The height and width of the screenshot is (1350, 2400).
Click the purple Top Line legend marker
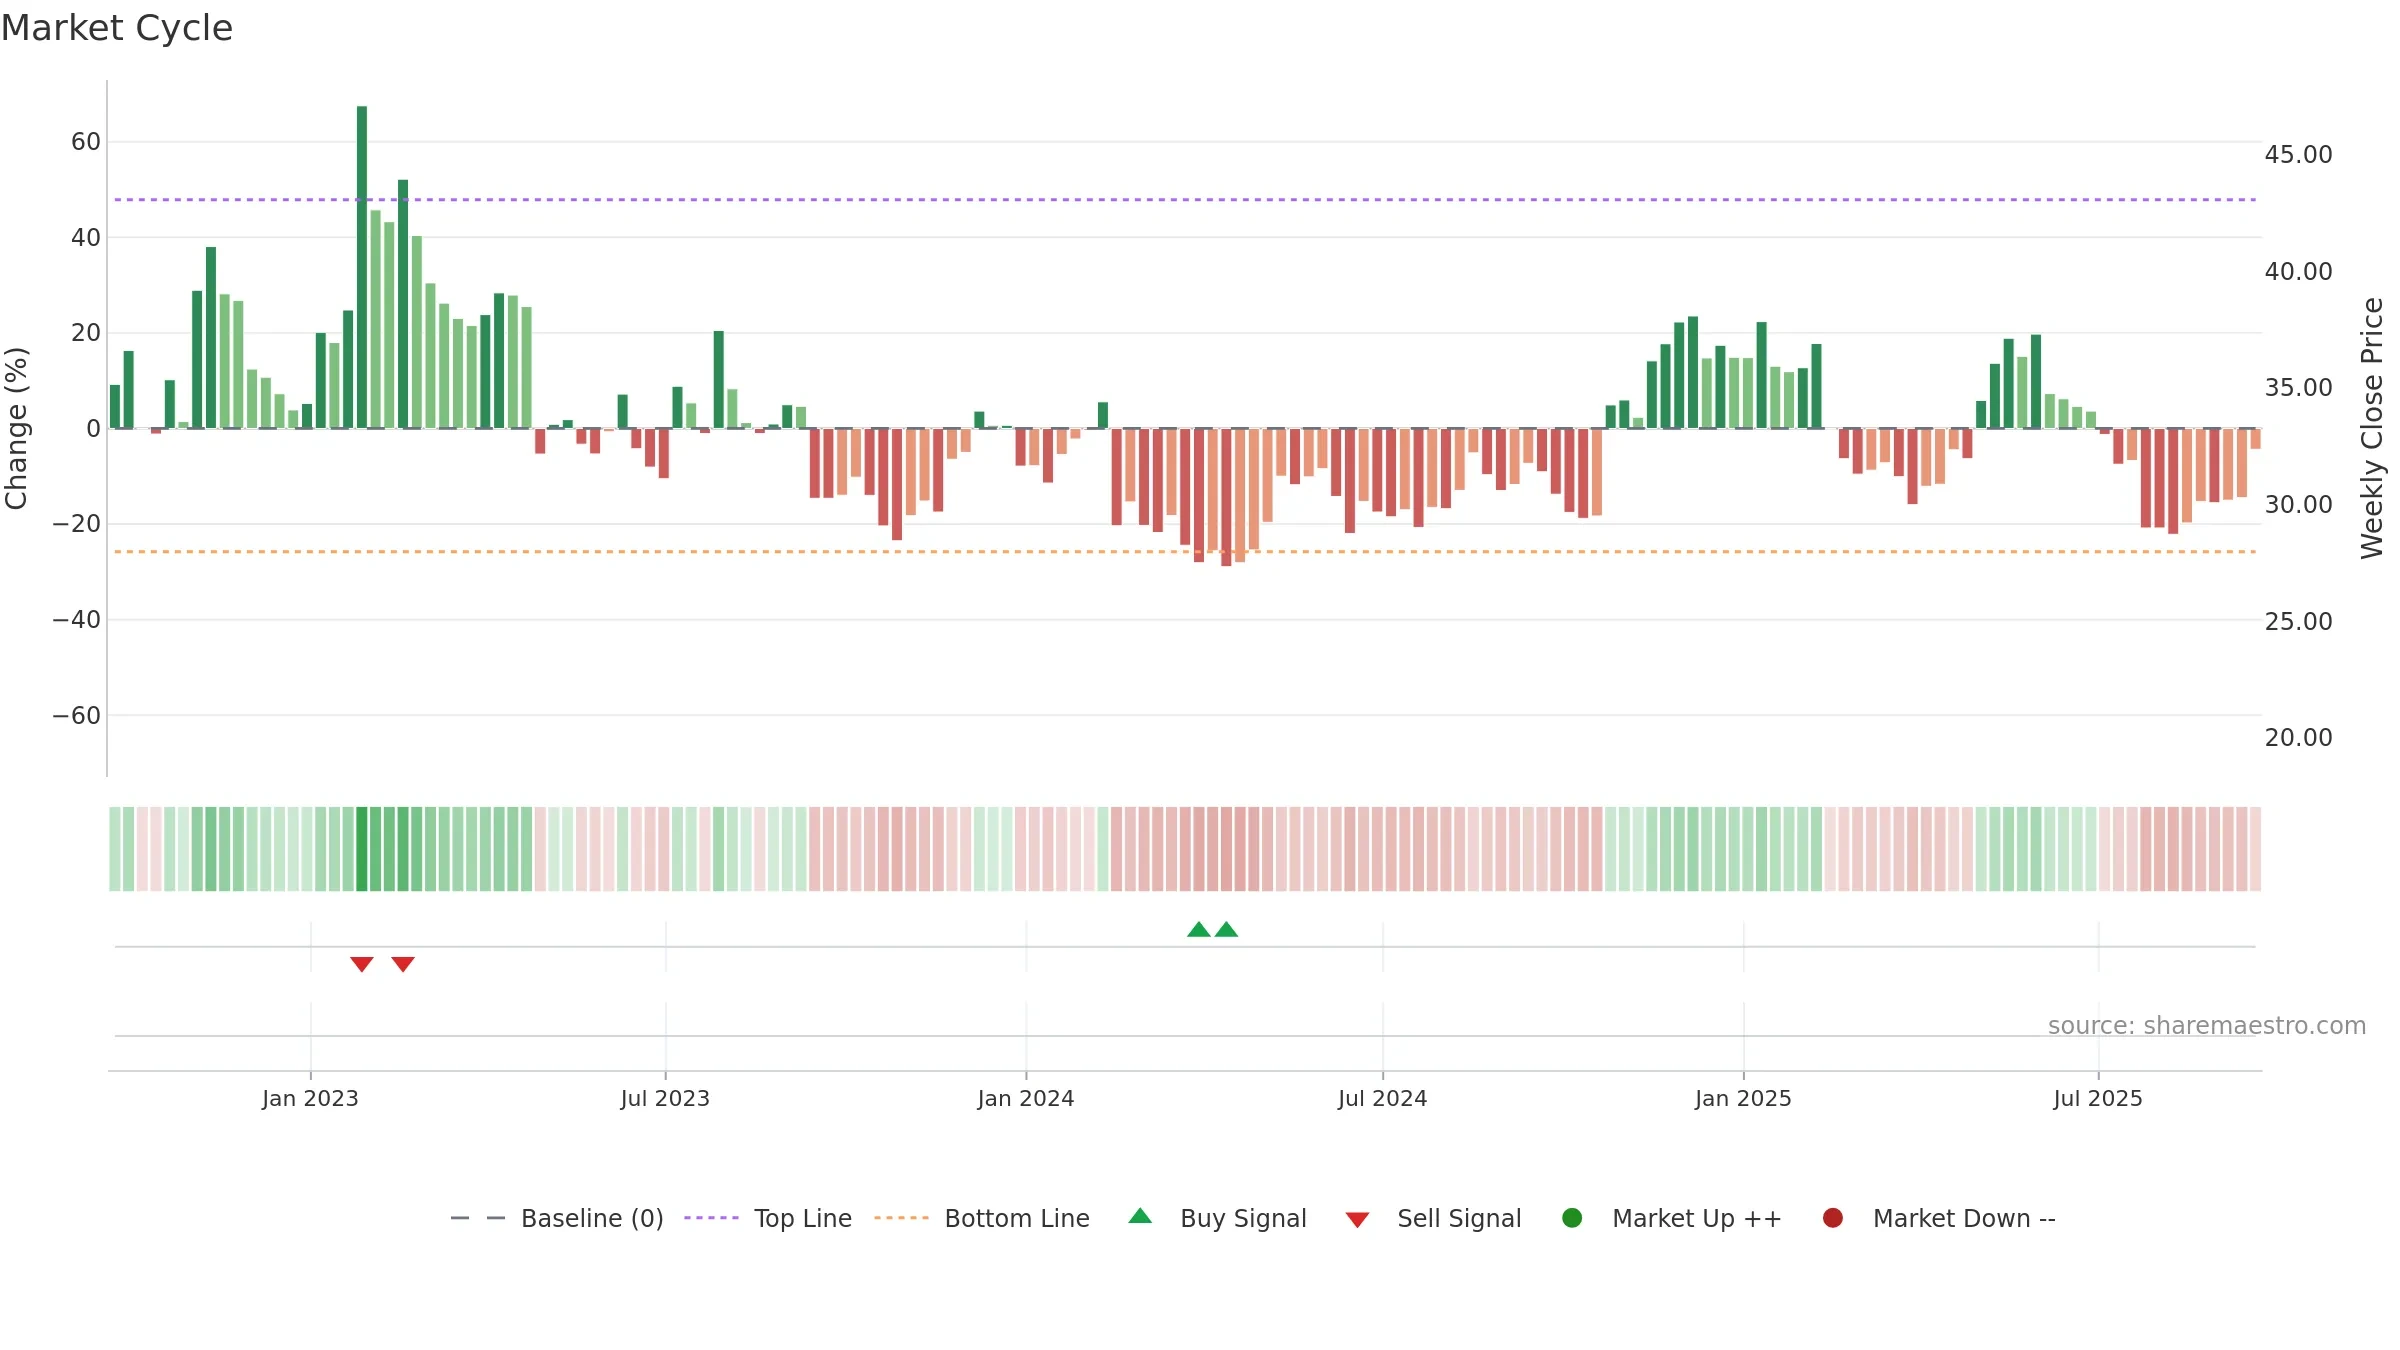click(x=711, y=1218)
